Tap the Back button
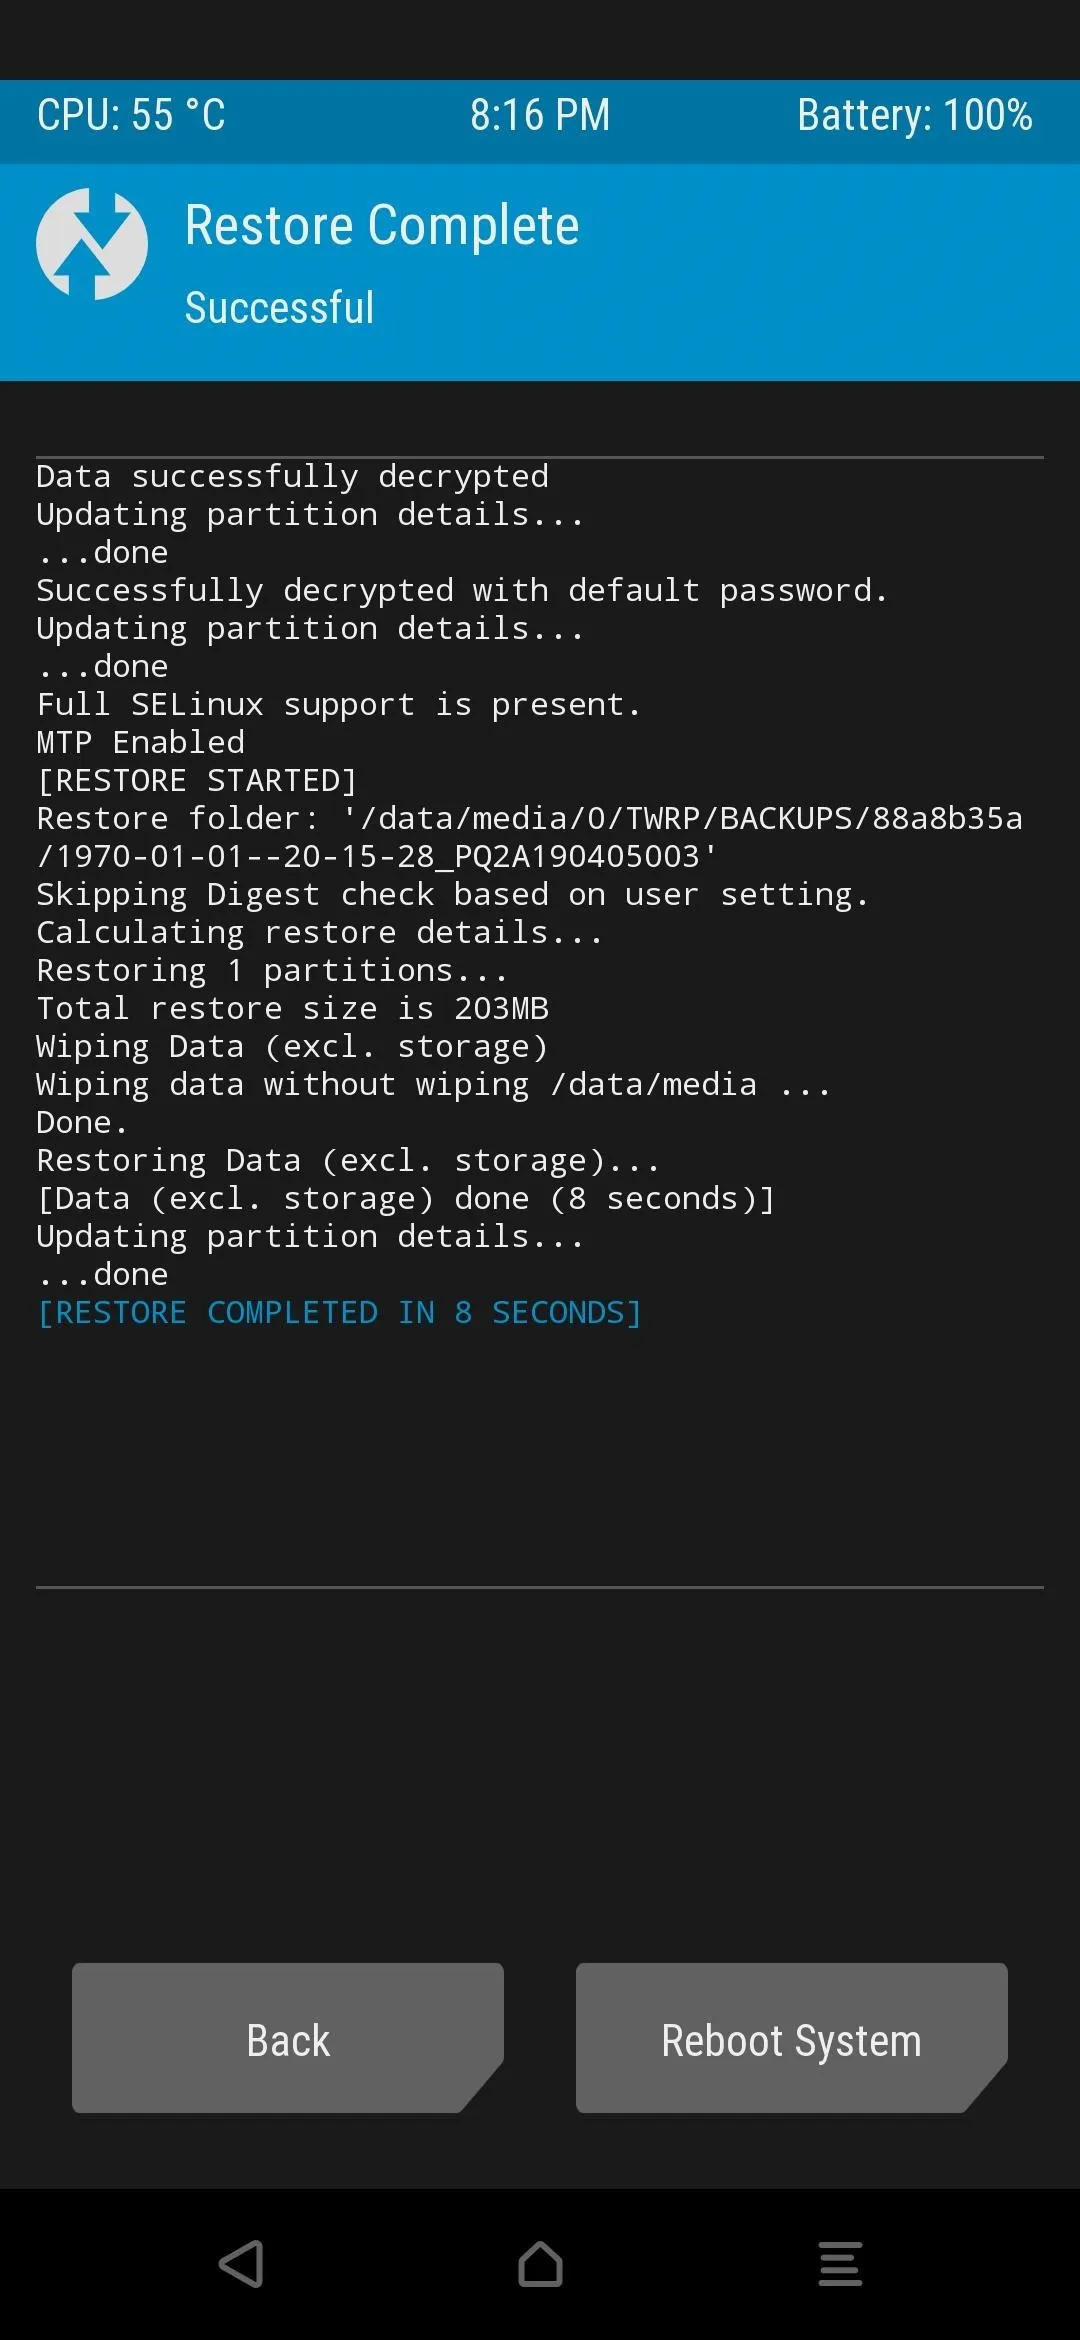 [288, 2038]
